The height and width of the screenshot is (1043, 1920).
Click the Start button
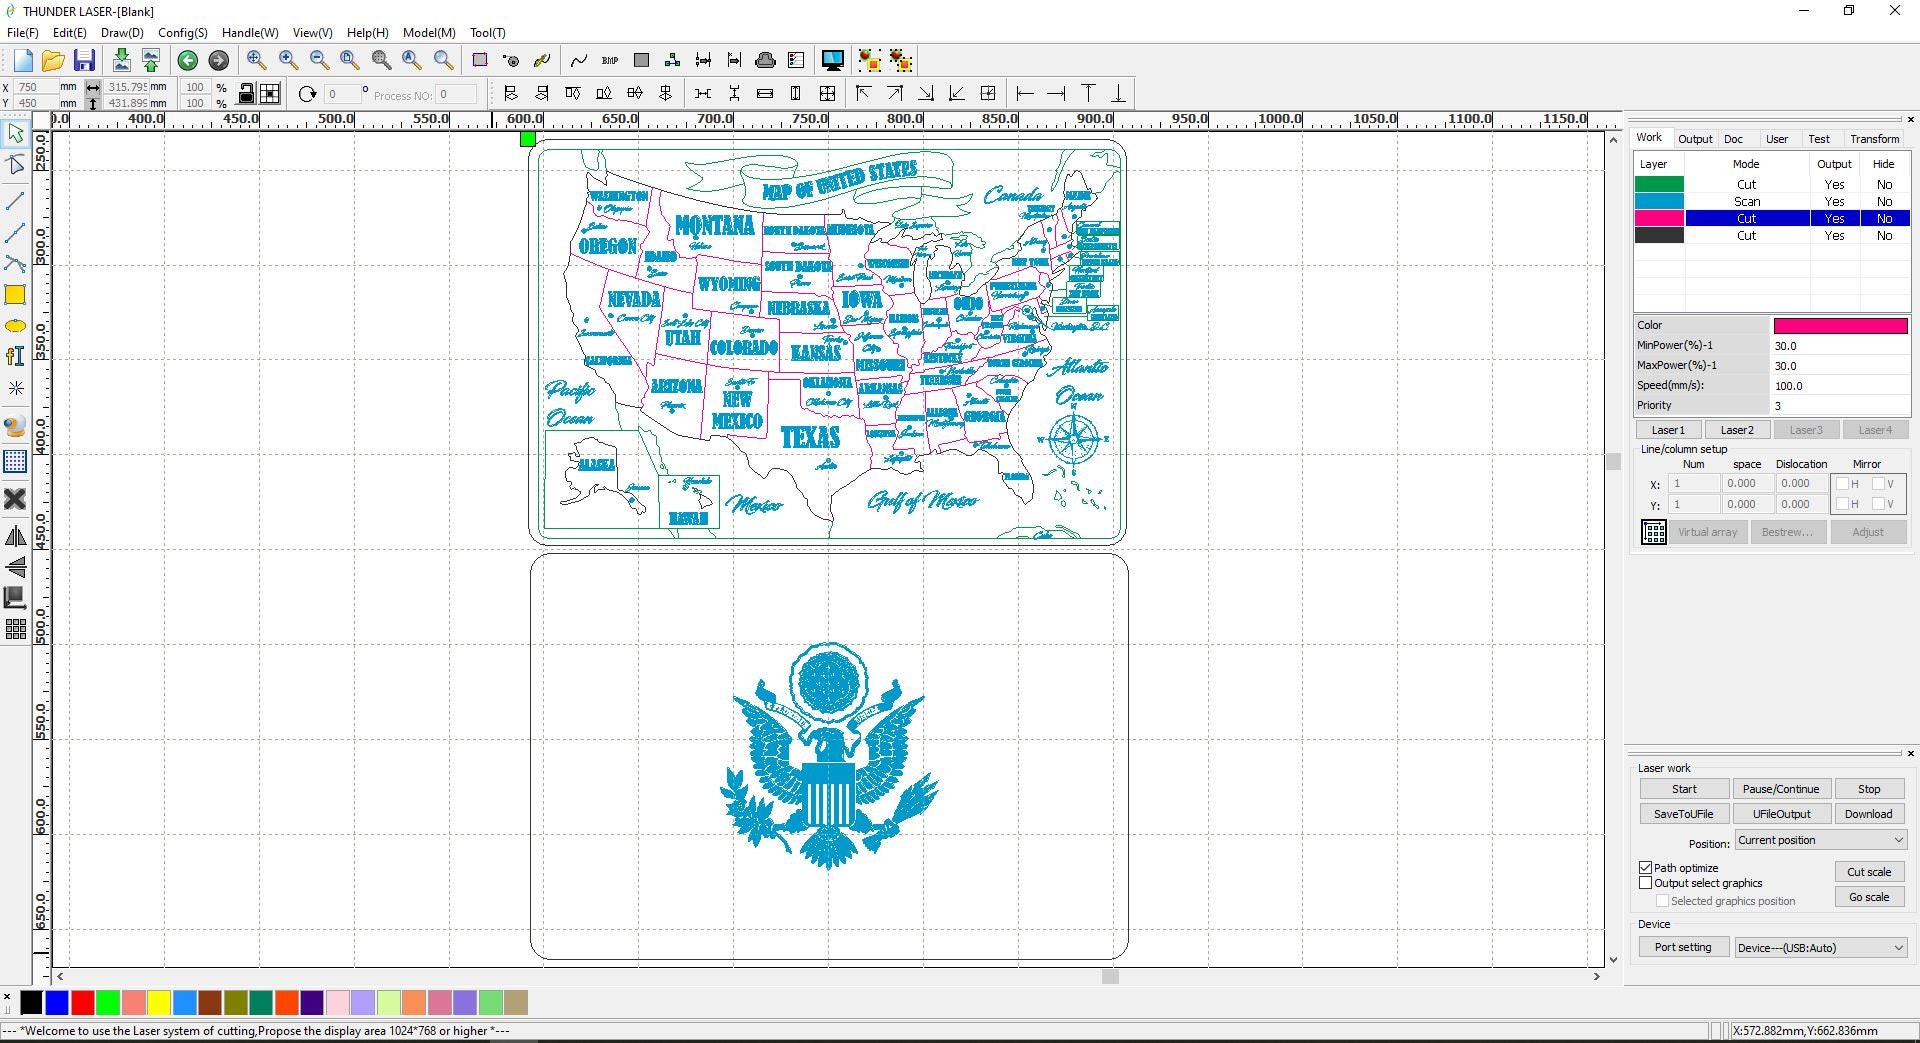1684,789
